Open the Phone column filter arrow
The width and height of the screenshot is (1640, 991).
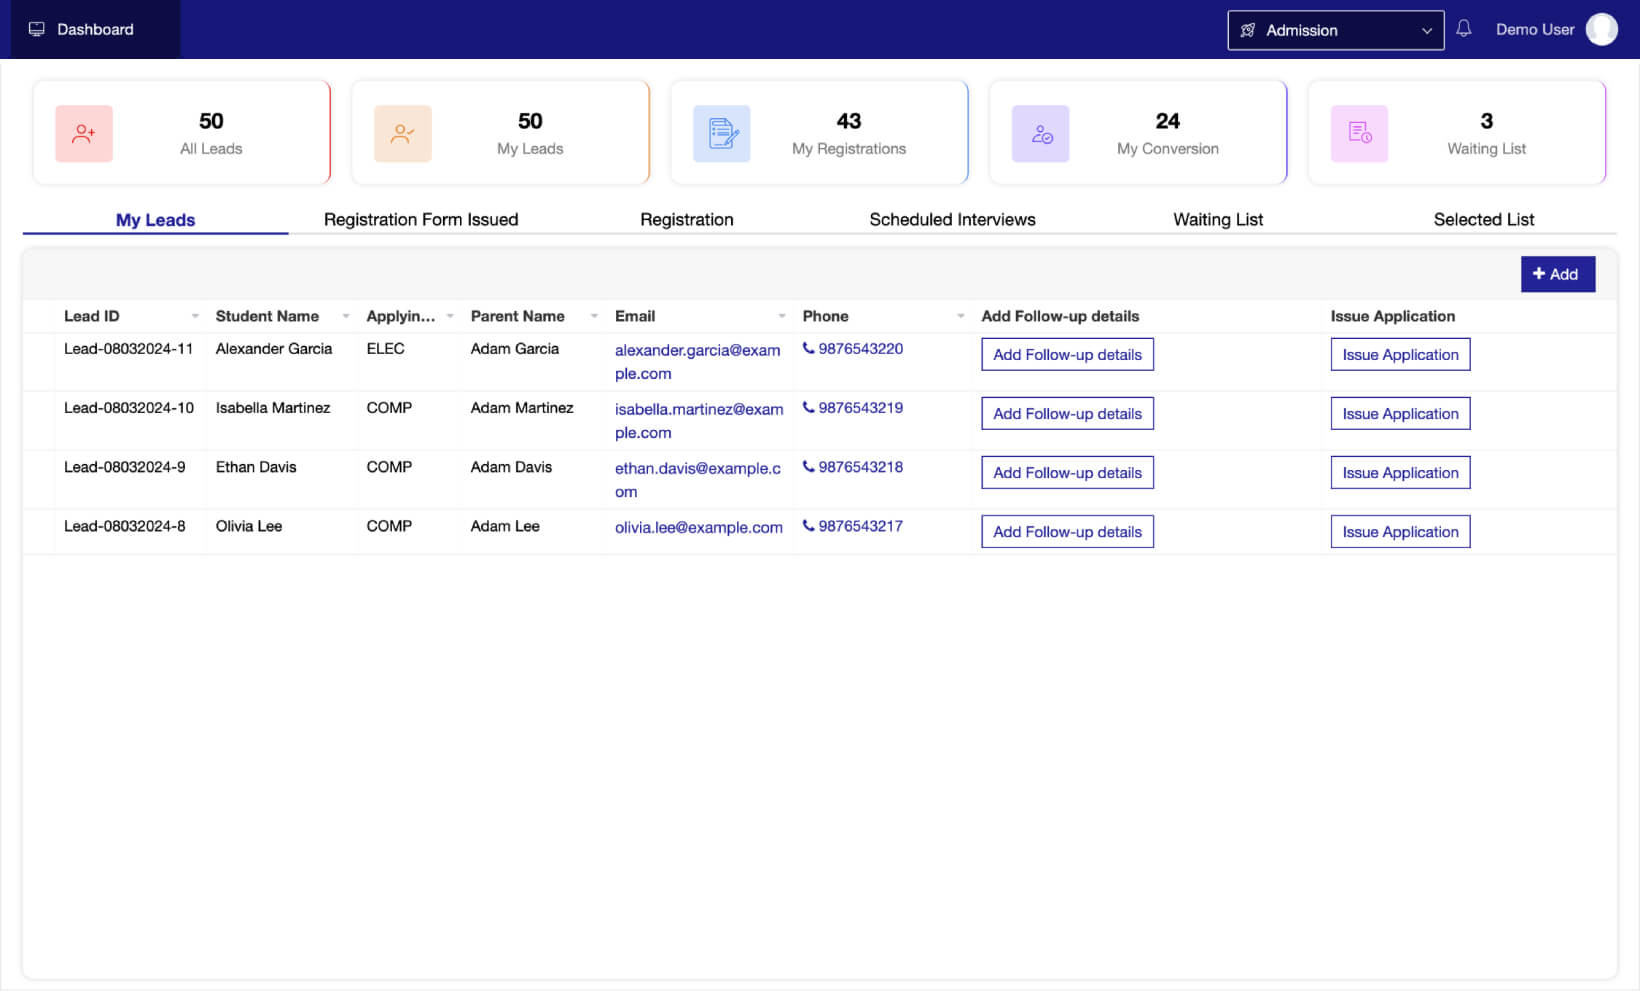960,316
